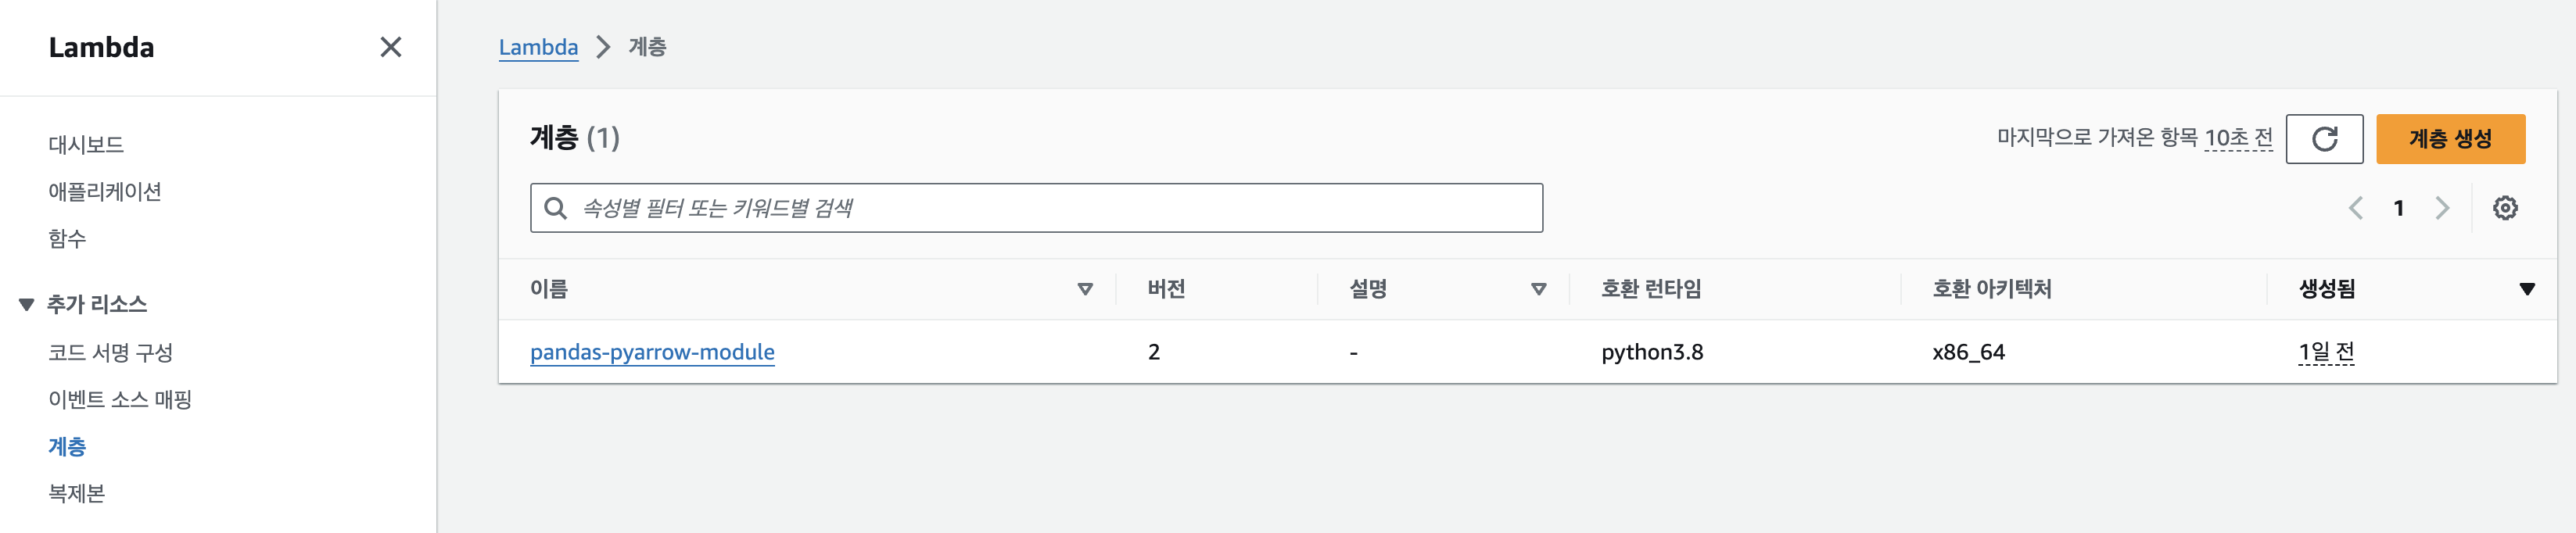Refresh the layers list
Viewport: 2576px width, 533px height.
(2324, 138)
